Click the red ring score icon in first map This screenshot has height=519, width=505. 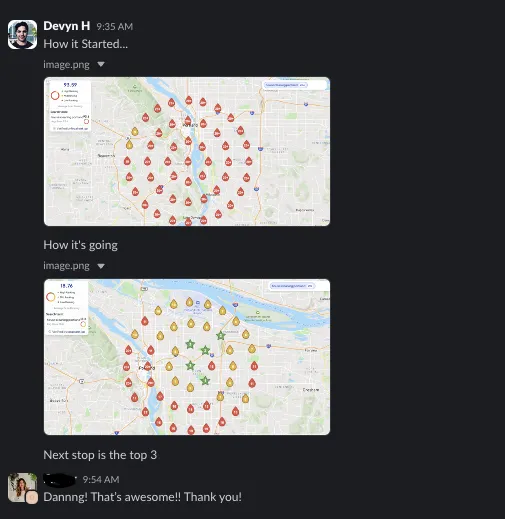point(55,96)
